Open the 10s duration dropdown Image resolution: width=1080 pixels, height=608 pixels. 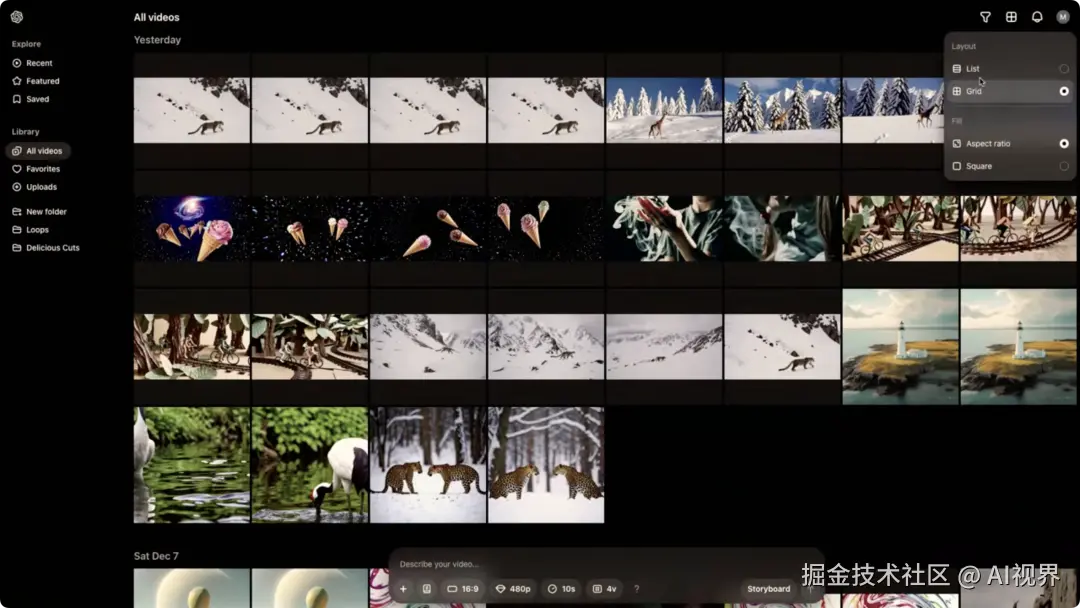pos(561,589)
